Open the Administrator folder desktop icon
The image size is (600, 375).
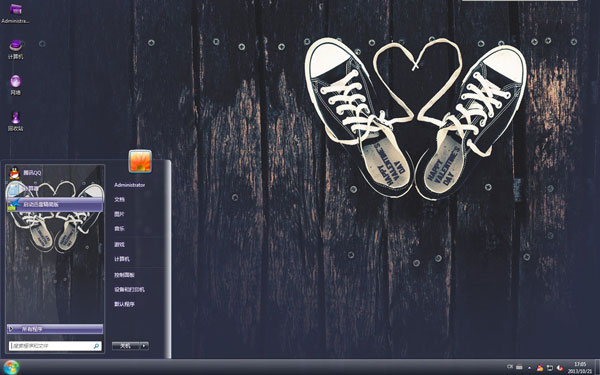click(15, 13)
